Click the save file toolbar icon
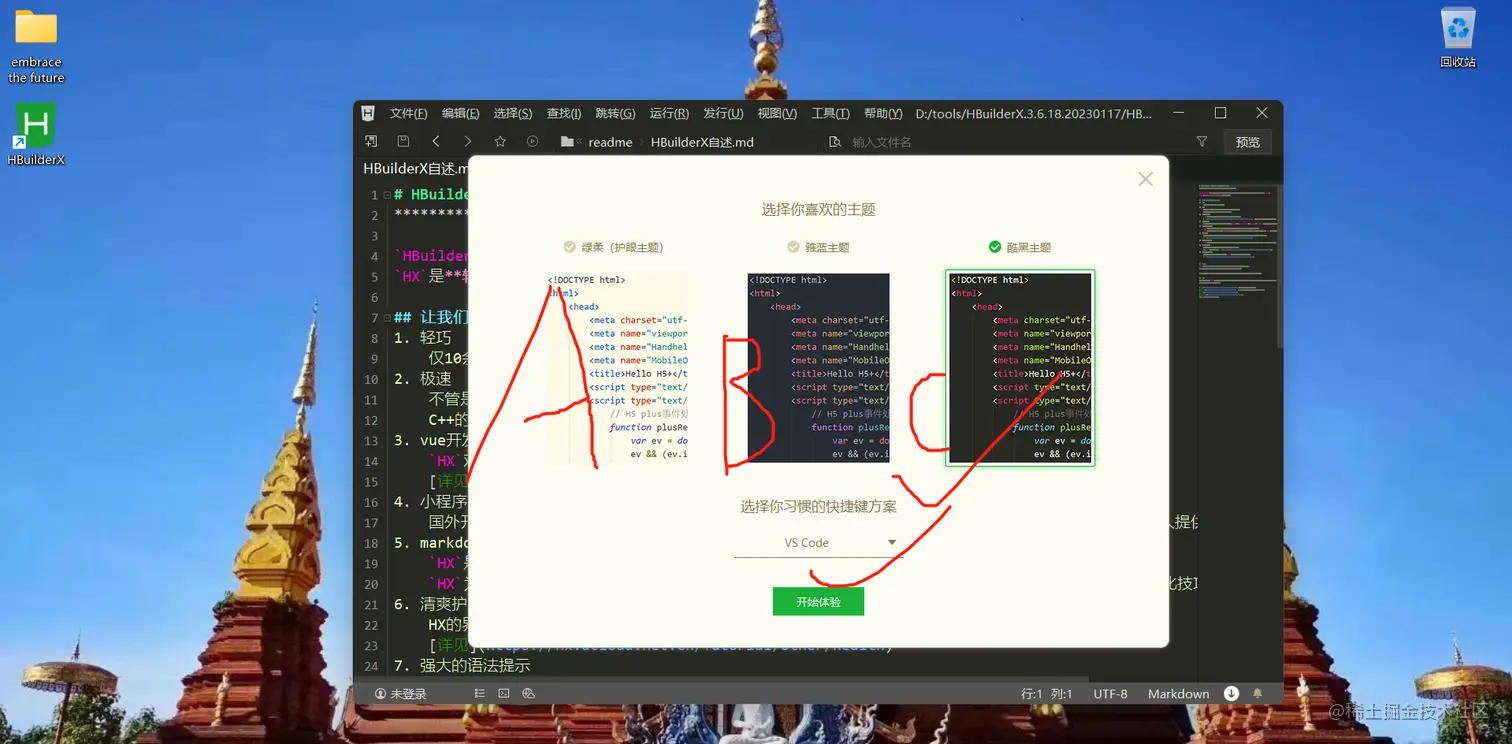This screenshot has width=1512, height=744. click(403, 142)
